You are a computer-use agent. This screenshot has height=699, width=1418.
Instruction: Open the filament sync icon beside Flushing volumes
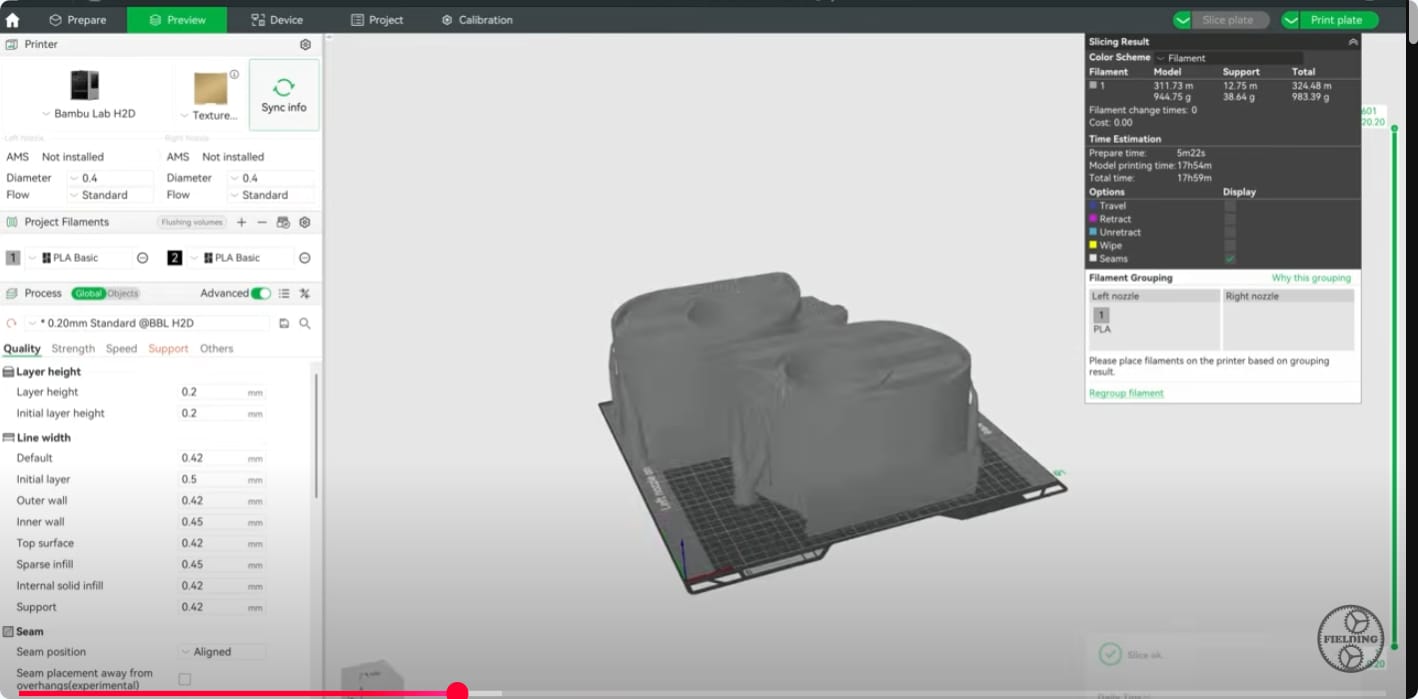[x=283, y=222]
